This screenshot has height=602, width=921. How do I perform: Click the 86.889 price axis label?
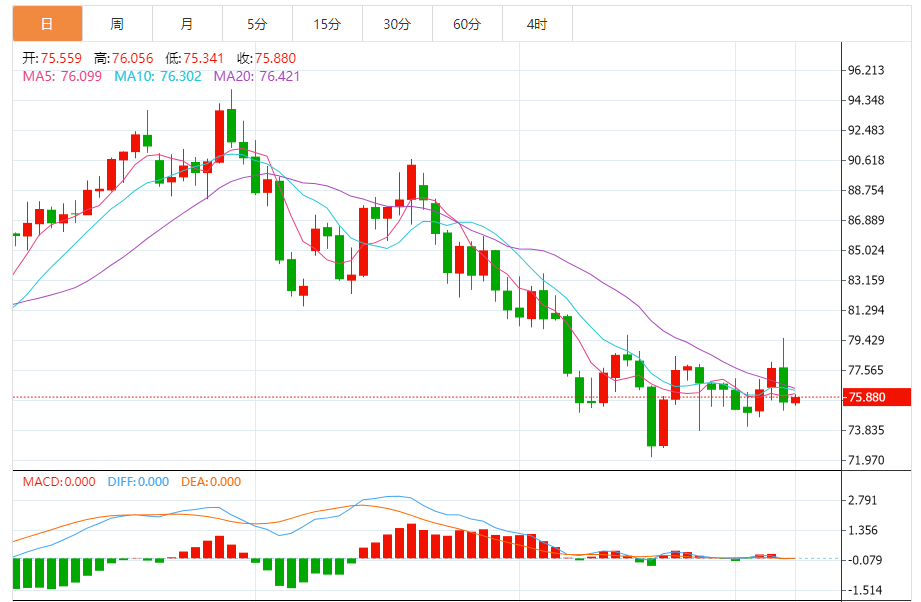(866, 220)
